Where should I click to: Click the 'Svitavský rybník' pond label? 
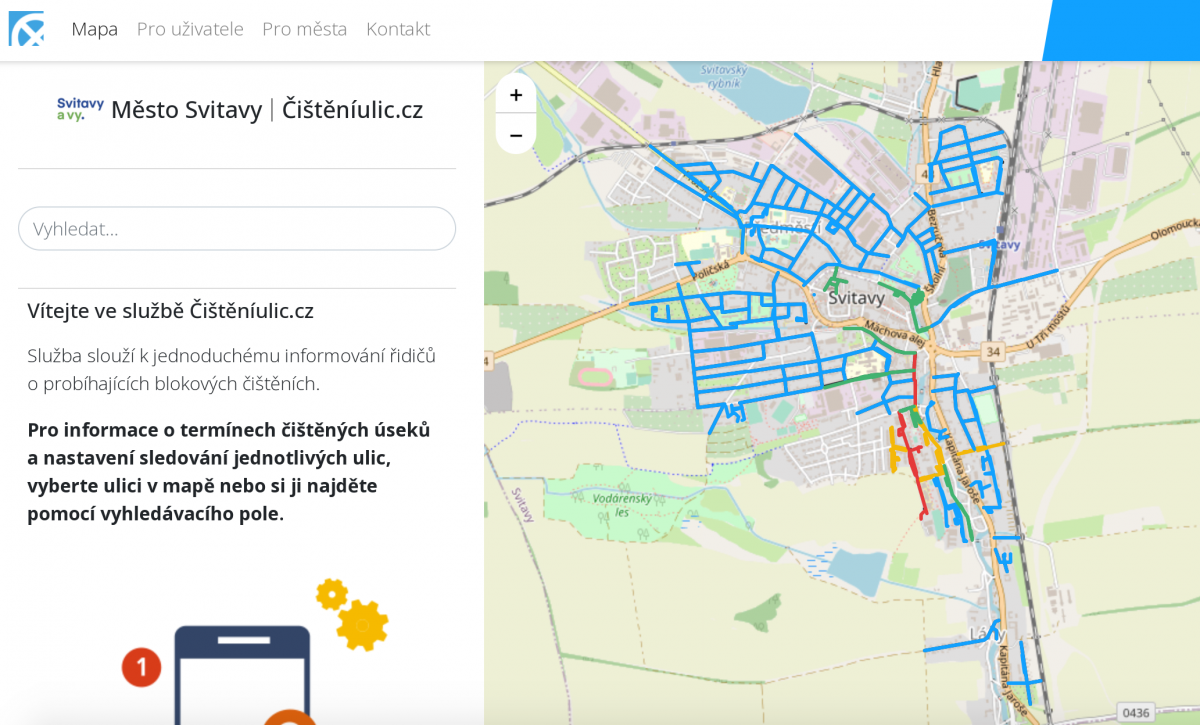(x=726, y=77)
